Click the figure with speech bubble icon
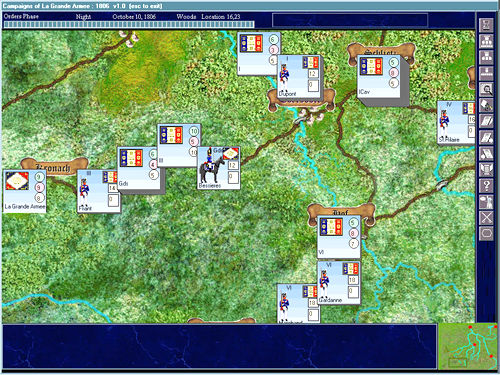Screen dimensions: 500x375 coord(486,202)
